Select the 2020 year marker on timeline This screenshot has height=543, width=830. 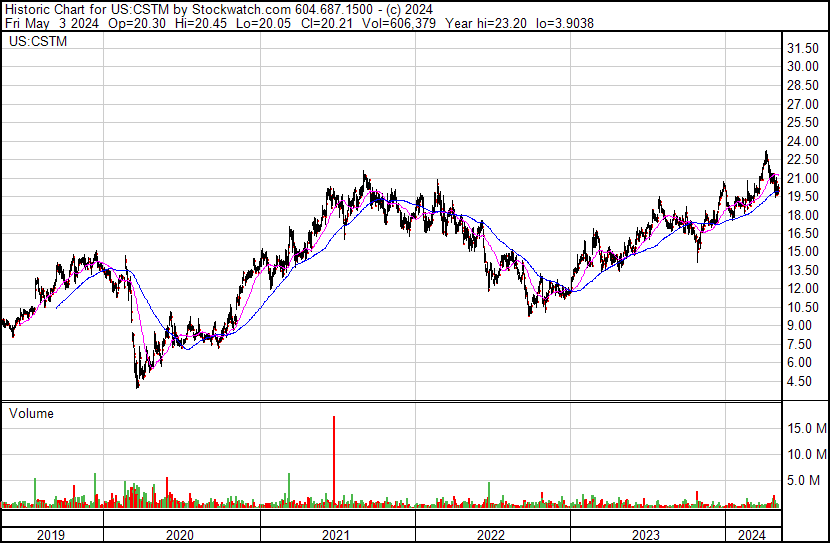point(181,535)
